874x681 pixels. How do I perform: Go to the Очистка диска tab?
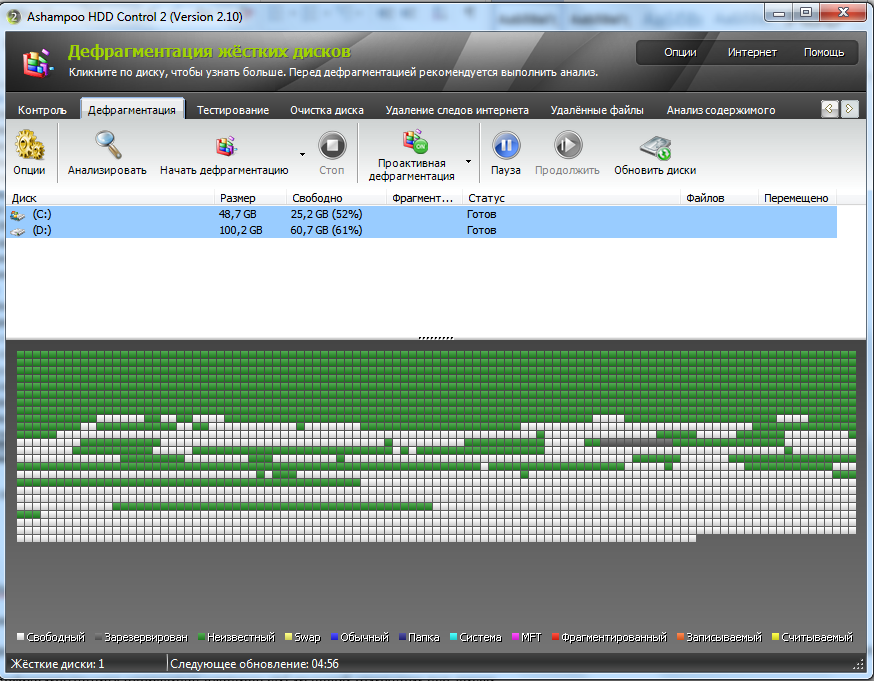327,110
